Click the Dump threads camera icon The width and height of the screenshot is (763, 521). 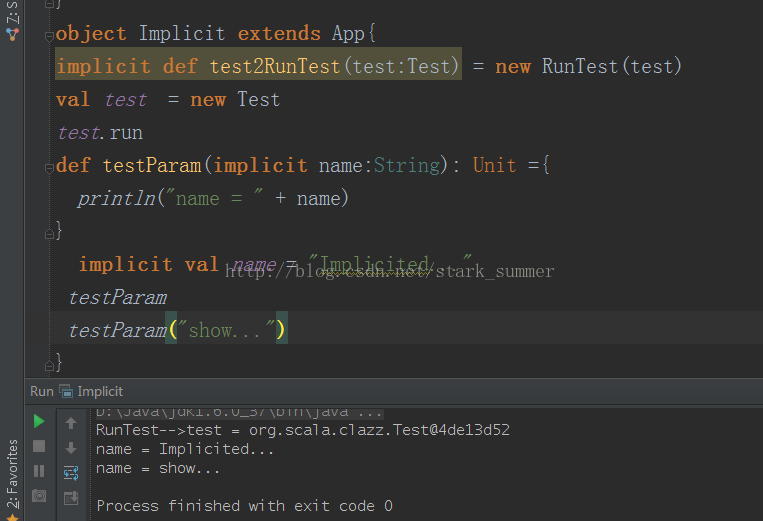[39, 495]
